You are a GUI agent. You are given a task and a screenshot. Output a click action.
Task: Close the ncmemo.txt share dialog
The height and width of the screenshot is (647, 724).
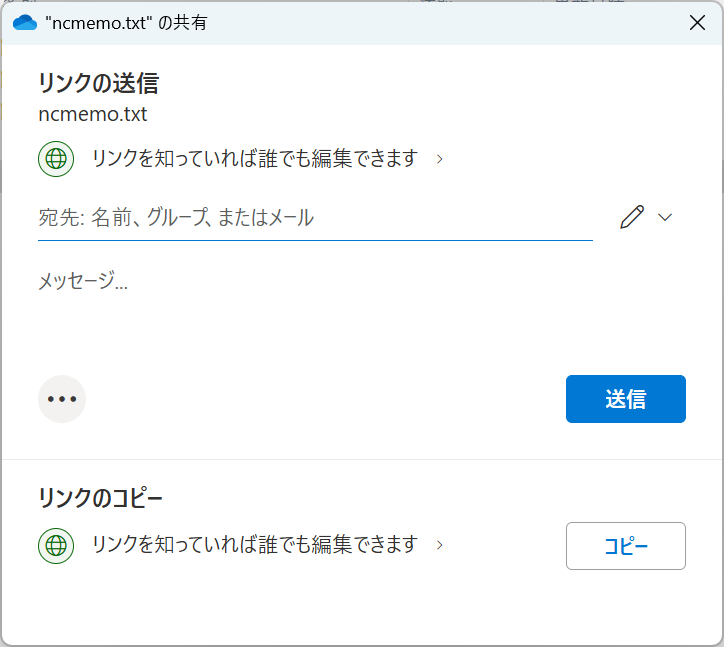coord(697,22)
